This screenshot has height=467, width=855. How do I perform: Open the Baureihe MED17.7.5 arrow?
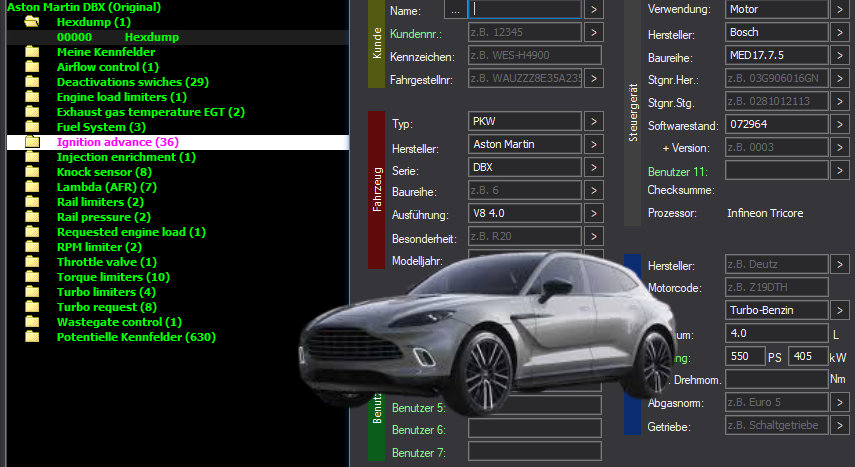[840, 55]
